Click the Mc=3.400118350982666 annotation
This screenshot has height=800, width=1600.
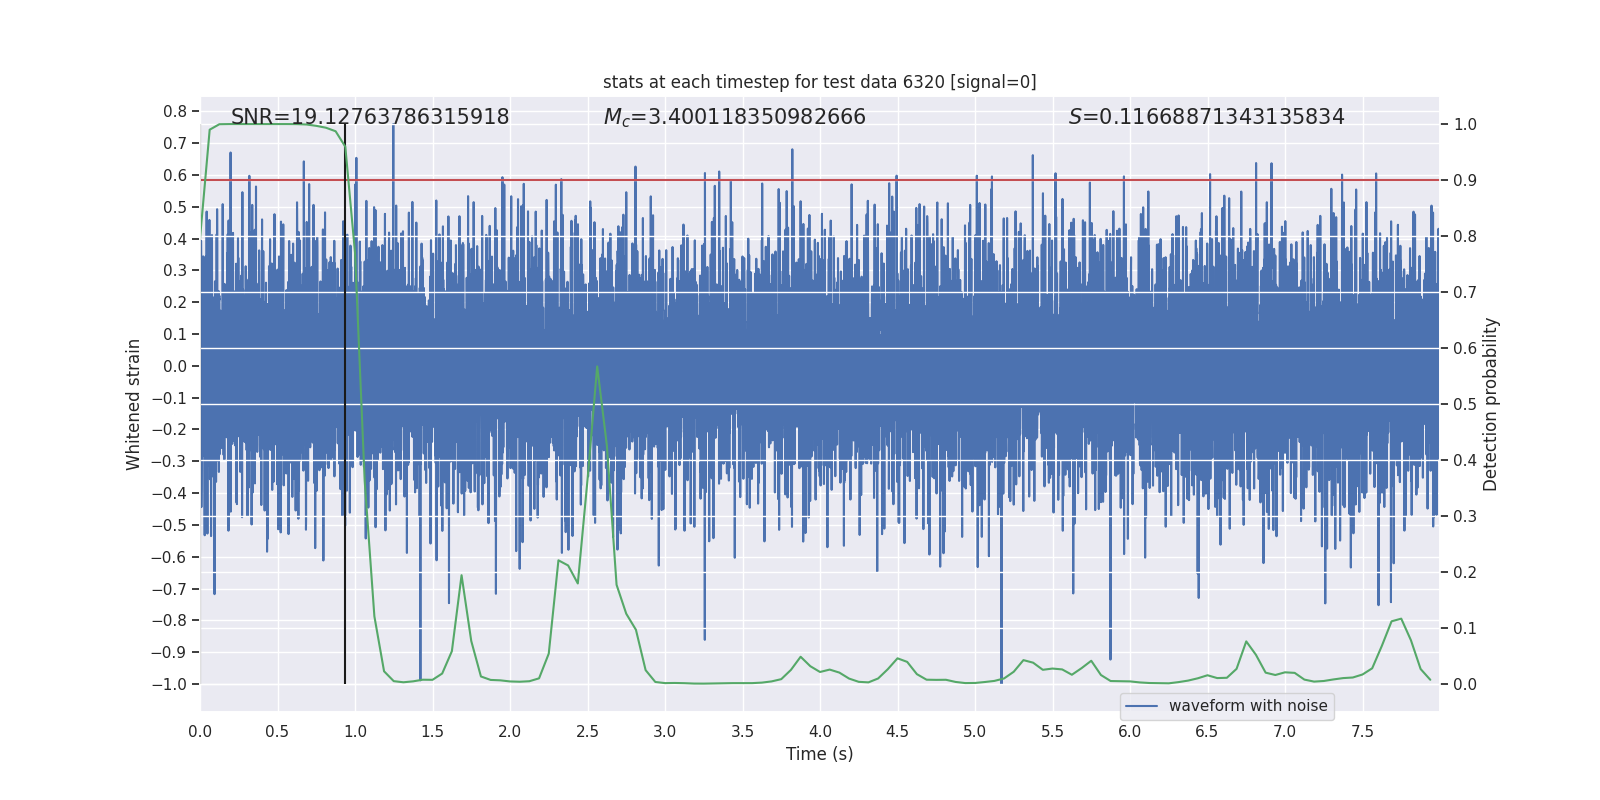[734, 117]
